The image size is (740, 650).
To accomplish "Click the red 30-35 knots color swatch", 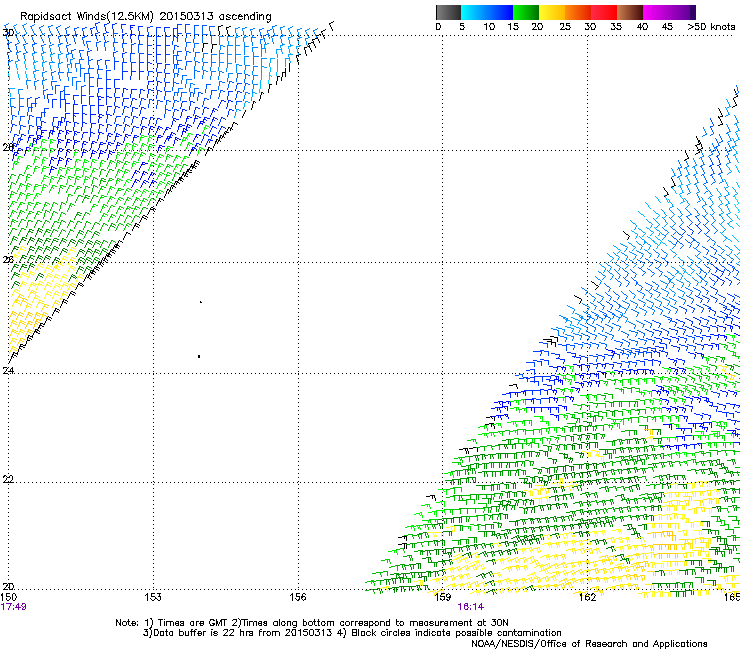I will coord(604,12).
